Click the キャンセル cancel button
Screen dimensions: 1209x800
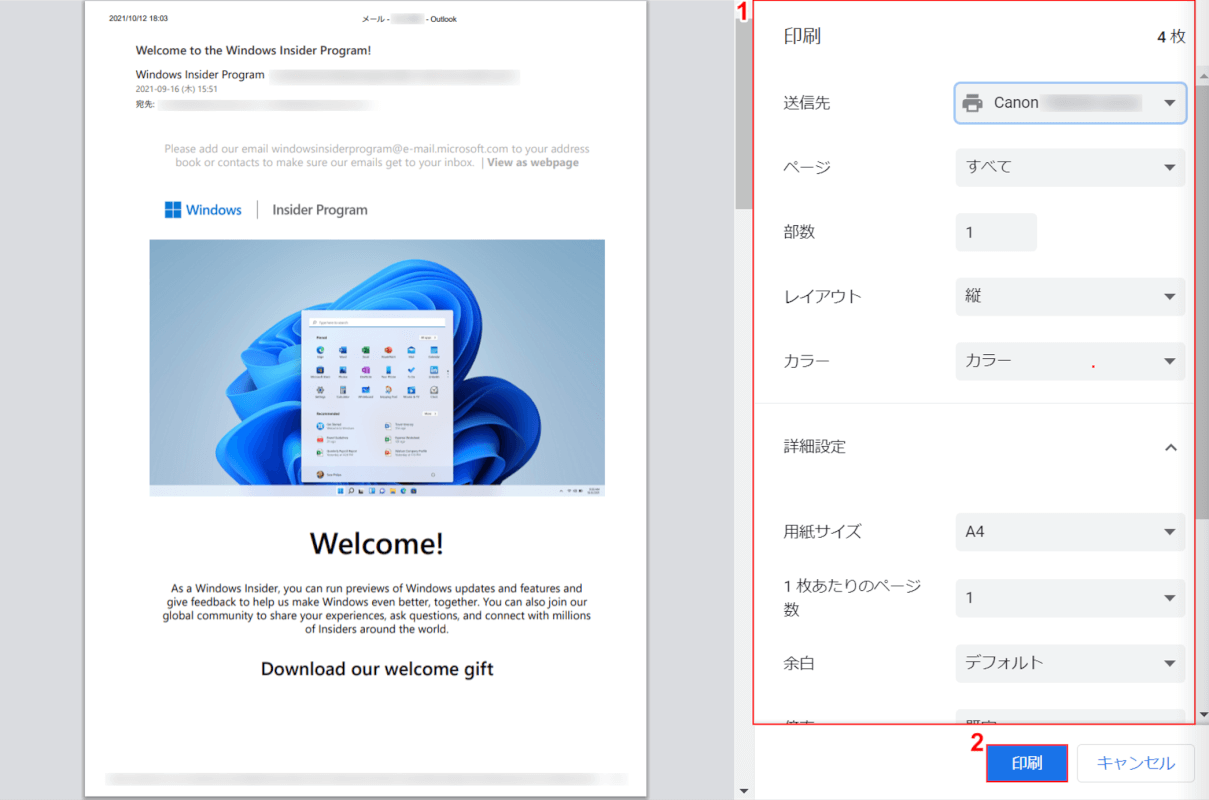coord(1136,763)
